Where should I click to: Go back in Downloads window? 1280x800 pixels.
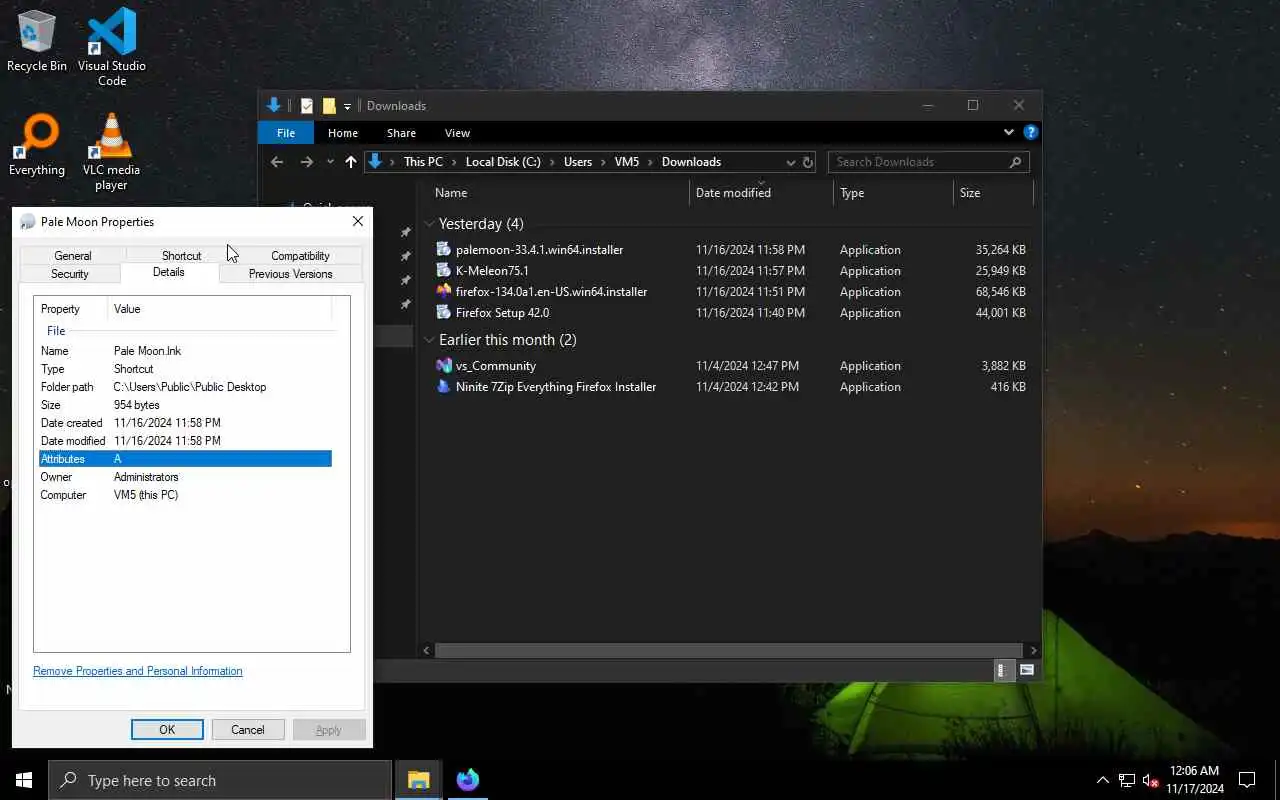click(x=277, y=162)
